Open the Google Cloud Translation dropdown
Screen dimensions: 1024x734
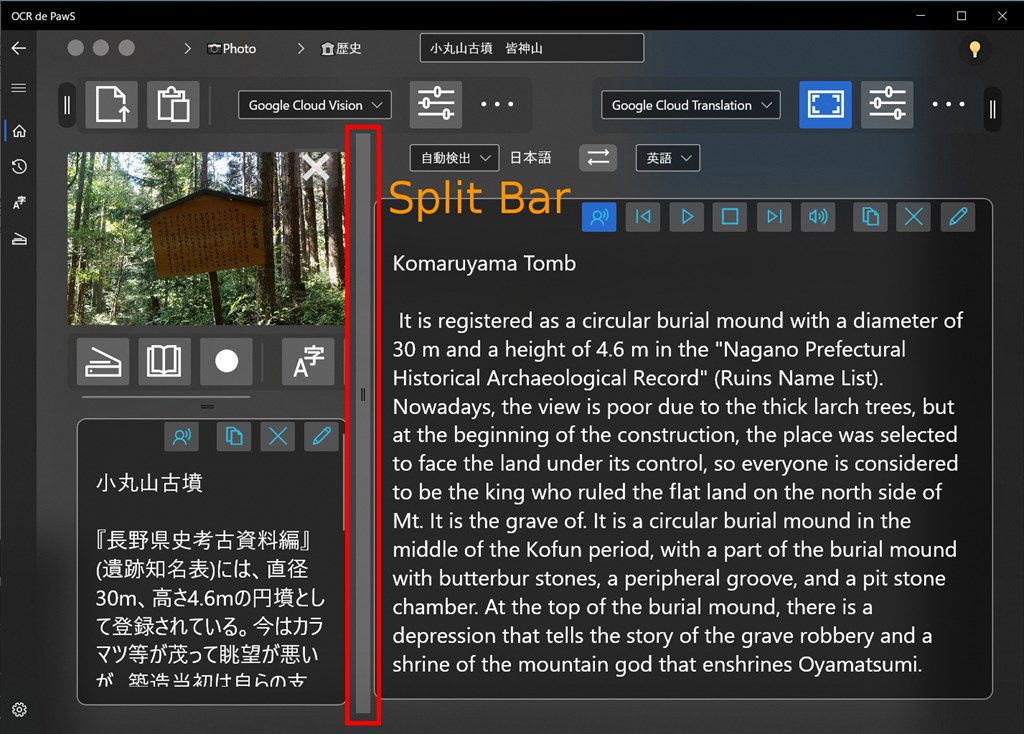click(x=691, y=105)
